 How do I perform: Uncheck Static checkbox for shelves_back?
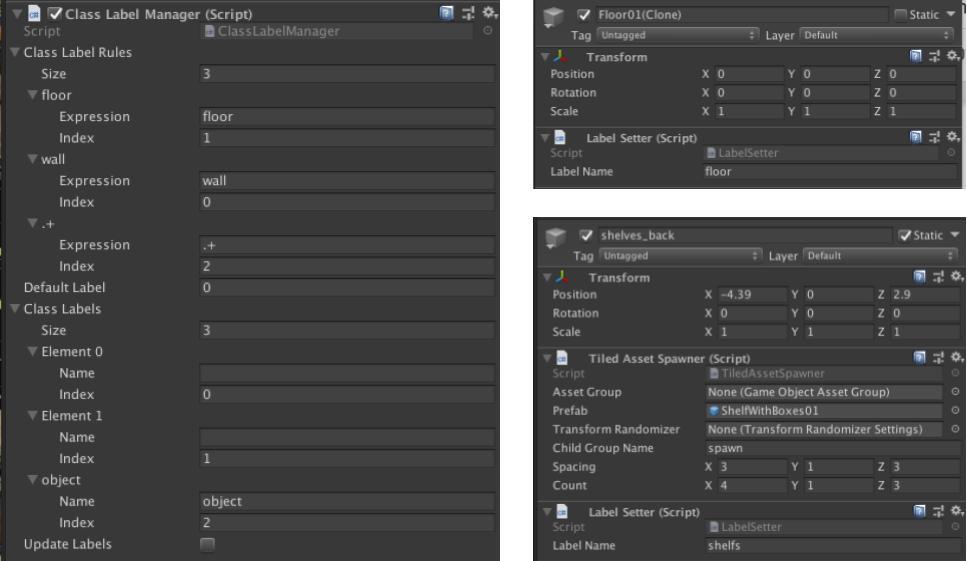tap(906, 236)
